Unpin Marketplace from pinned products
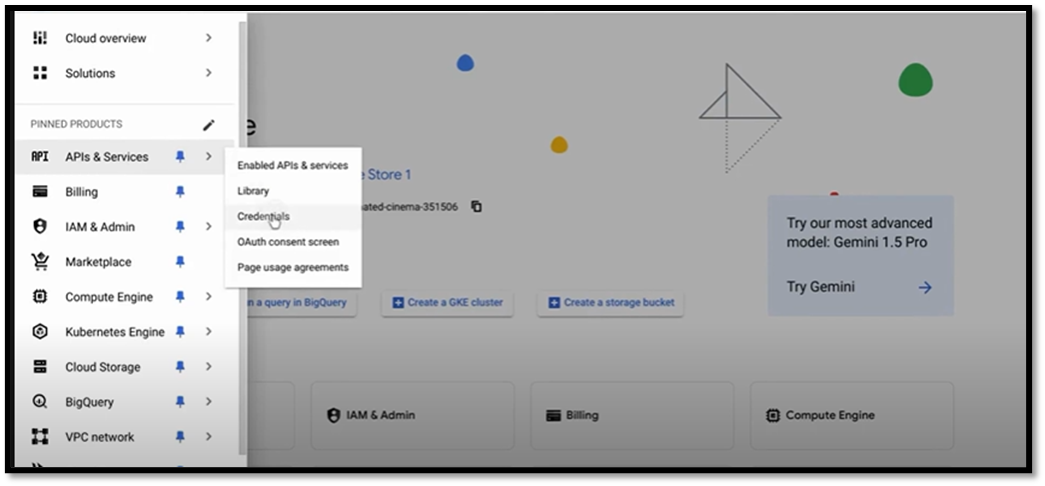The width and height of the screenshot is (1045, 486). point(179,262)
